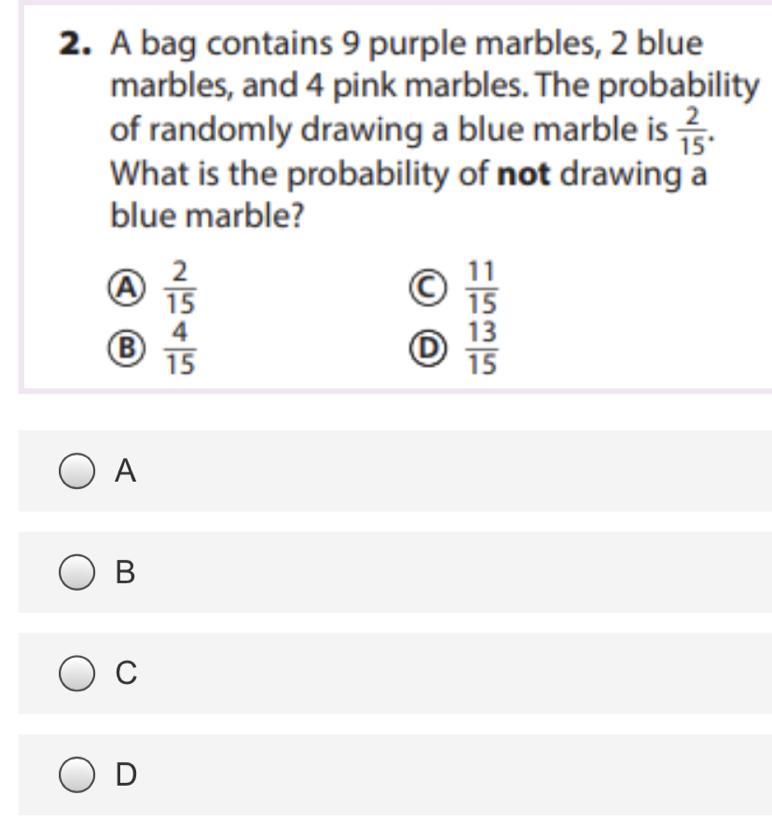Click the circled C icon in question
The width and height of the screenshot is (772, 827).
click(x=428, y=288)
